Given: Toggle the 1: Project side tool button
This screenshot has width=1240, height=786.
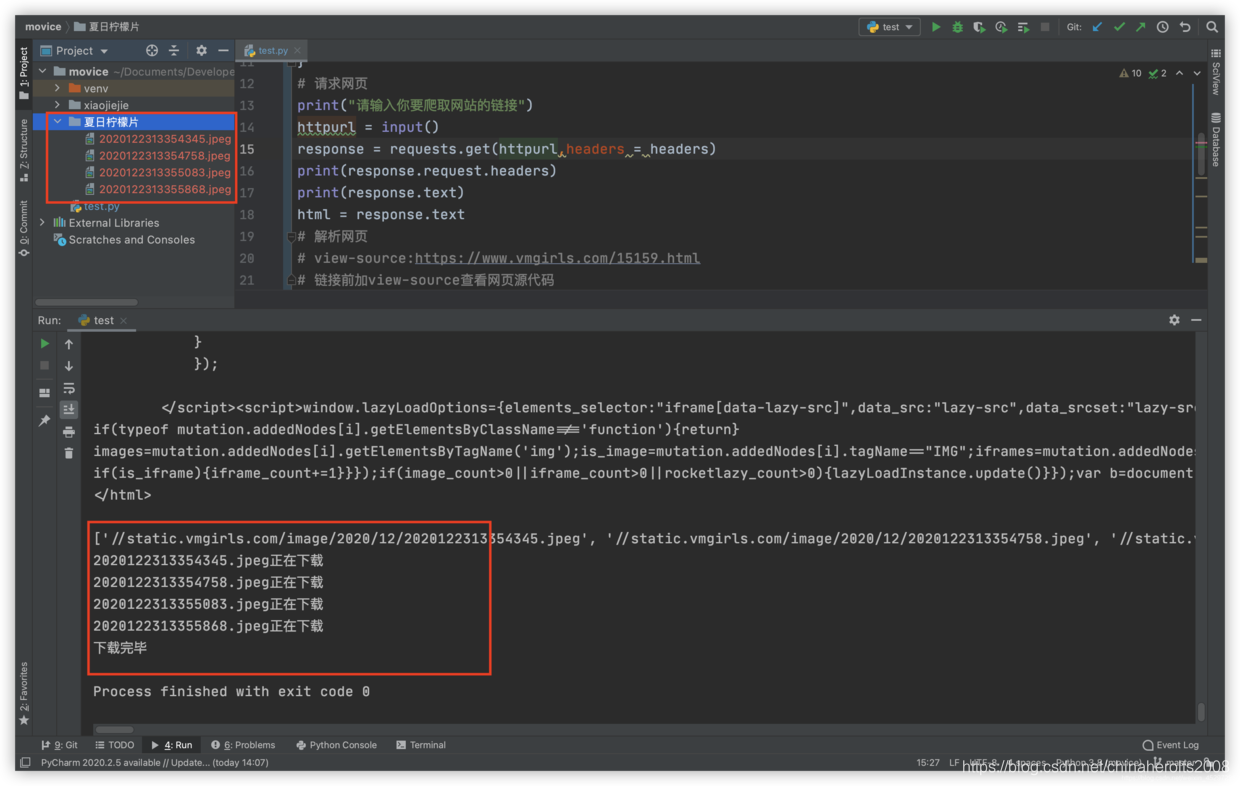Looking at the screenshot, I should pyautogui.click(x=24, y=73).
